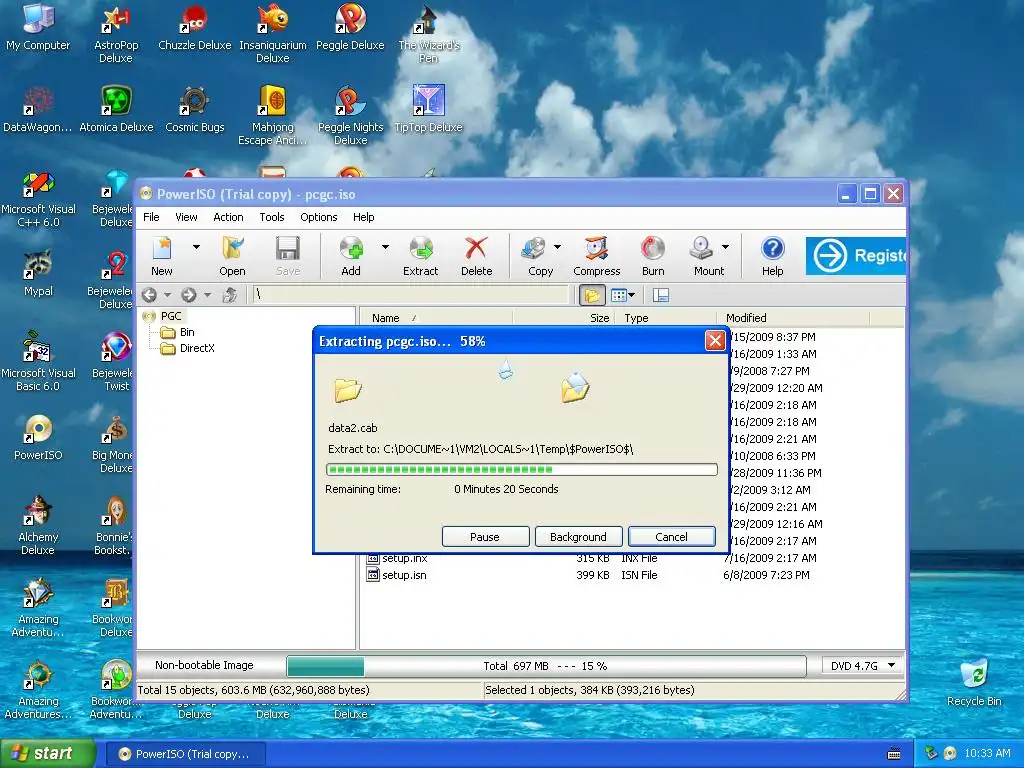Open the View menu

(186, 217)
